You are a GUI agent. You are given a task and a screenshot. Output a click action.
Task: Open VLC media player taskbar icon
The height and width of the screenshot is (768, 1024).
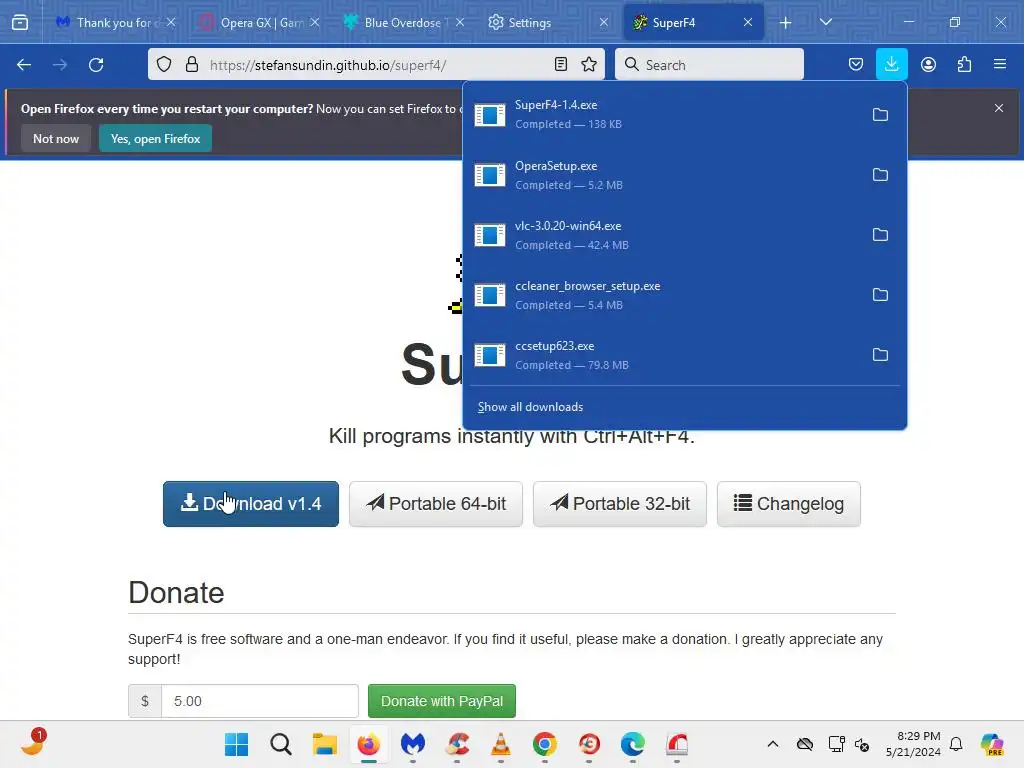tap(501, 744)
